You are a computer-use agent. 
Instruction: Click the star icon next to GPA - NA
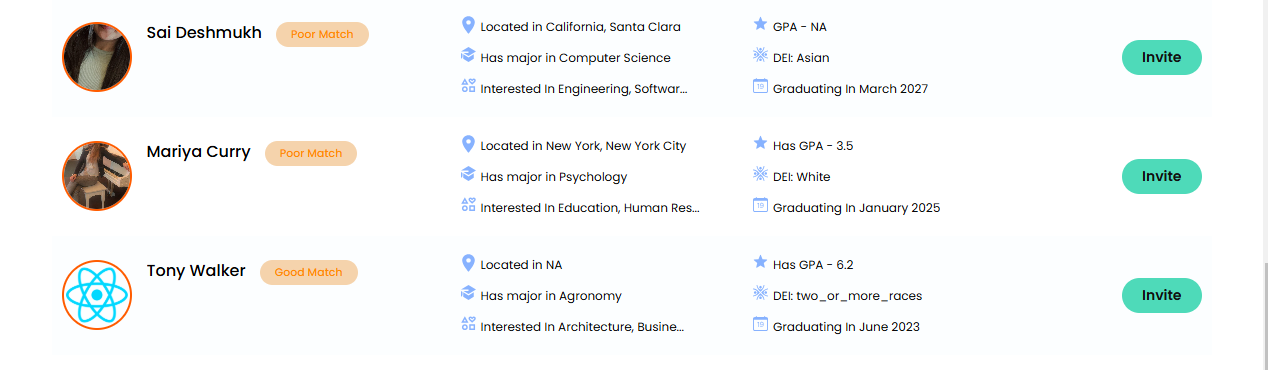click(760, 25)
